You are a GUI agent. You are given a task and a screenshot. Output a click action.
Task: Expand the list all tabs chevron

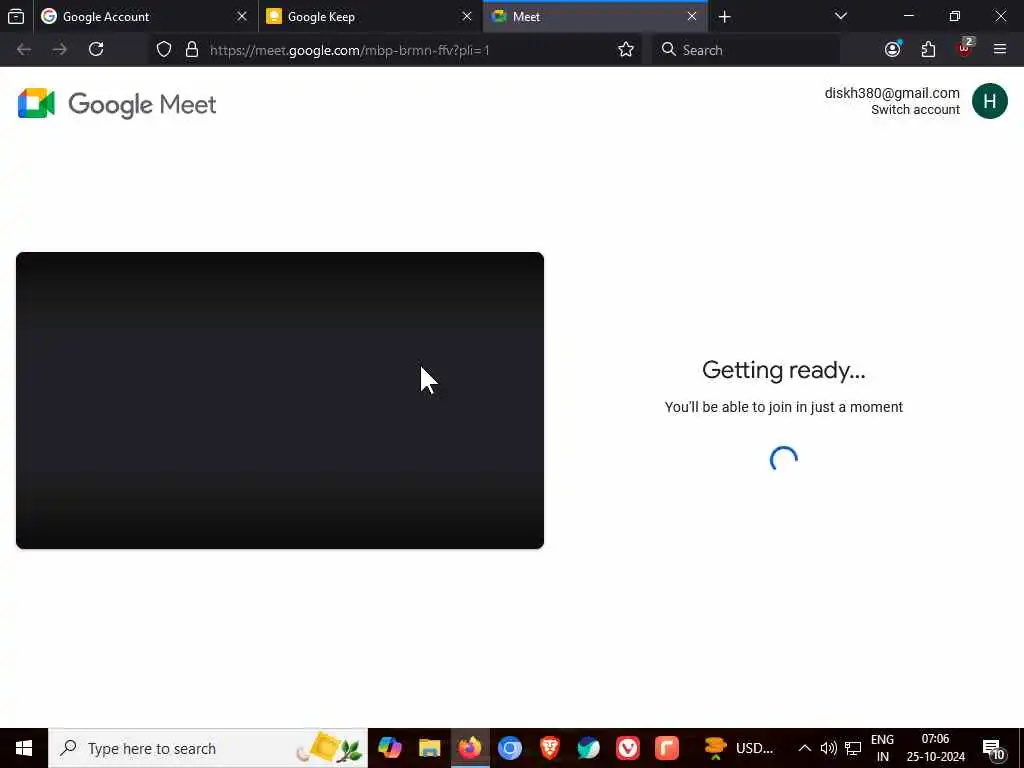coord(840,16)
